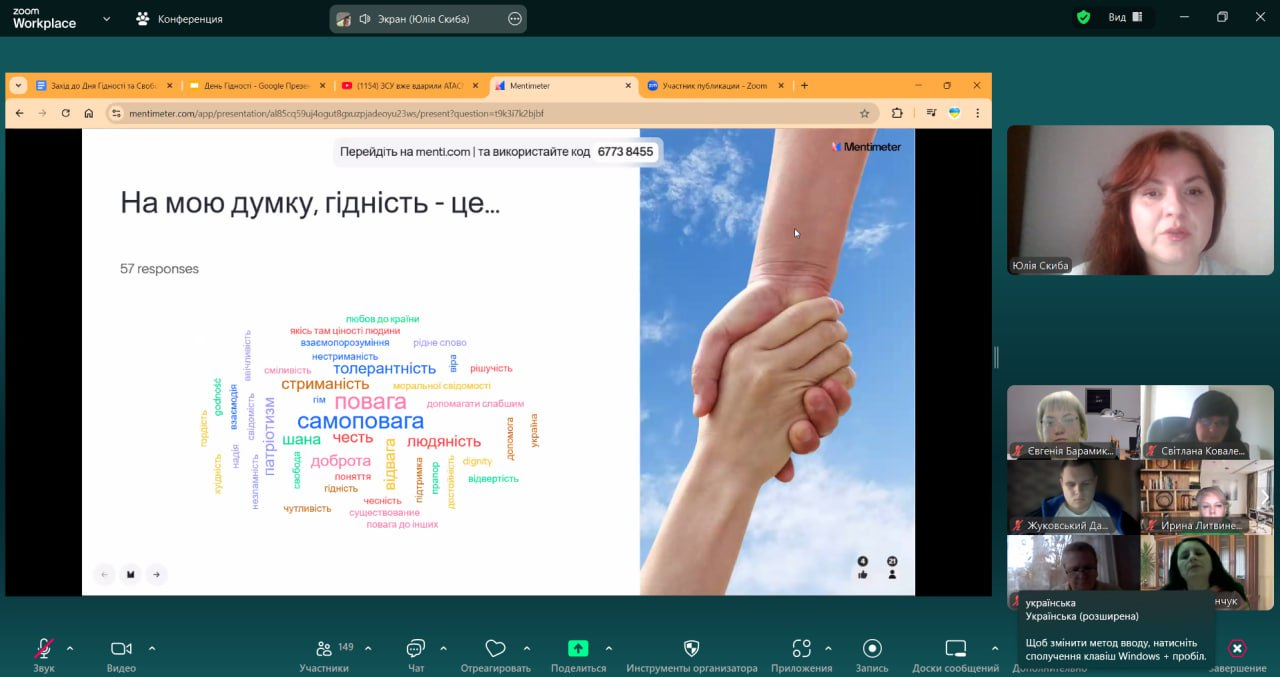Click the Zoom Workplace logo
The height and width of the screenshot is (677, 1280).
coord(44,18)
